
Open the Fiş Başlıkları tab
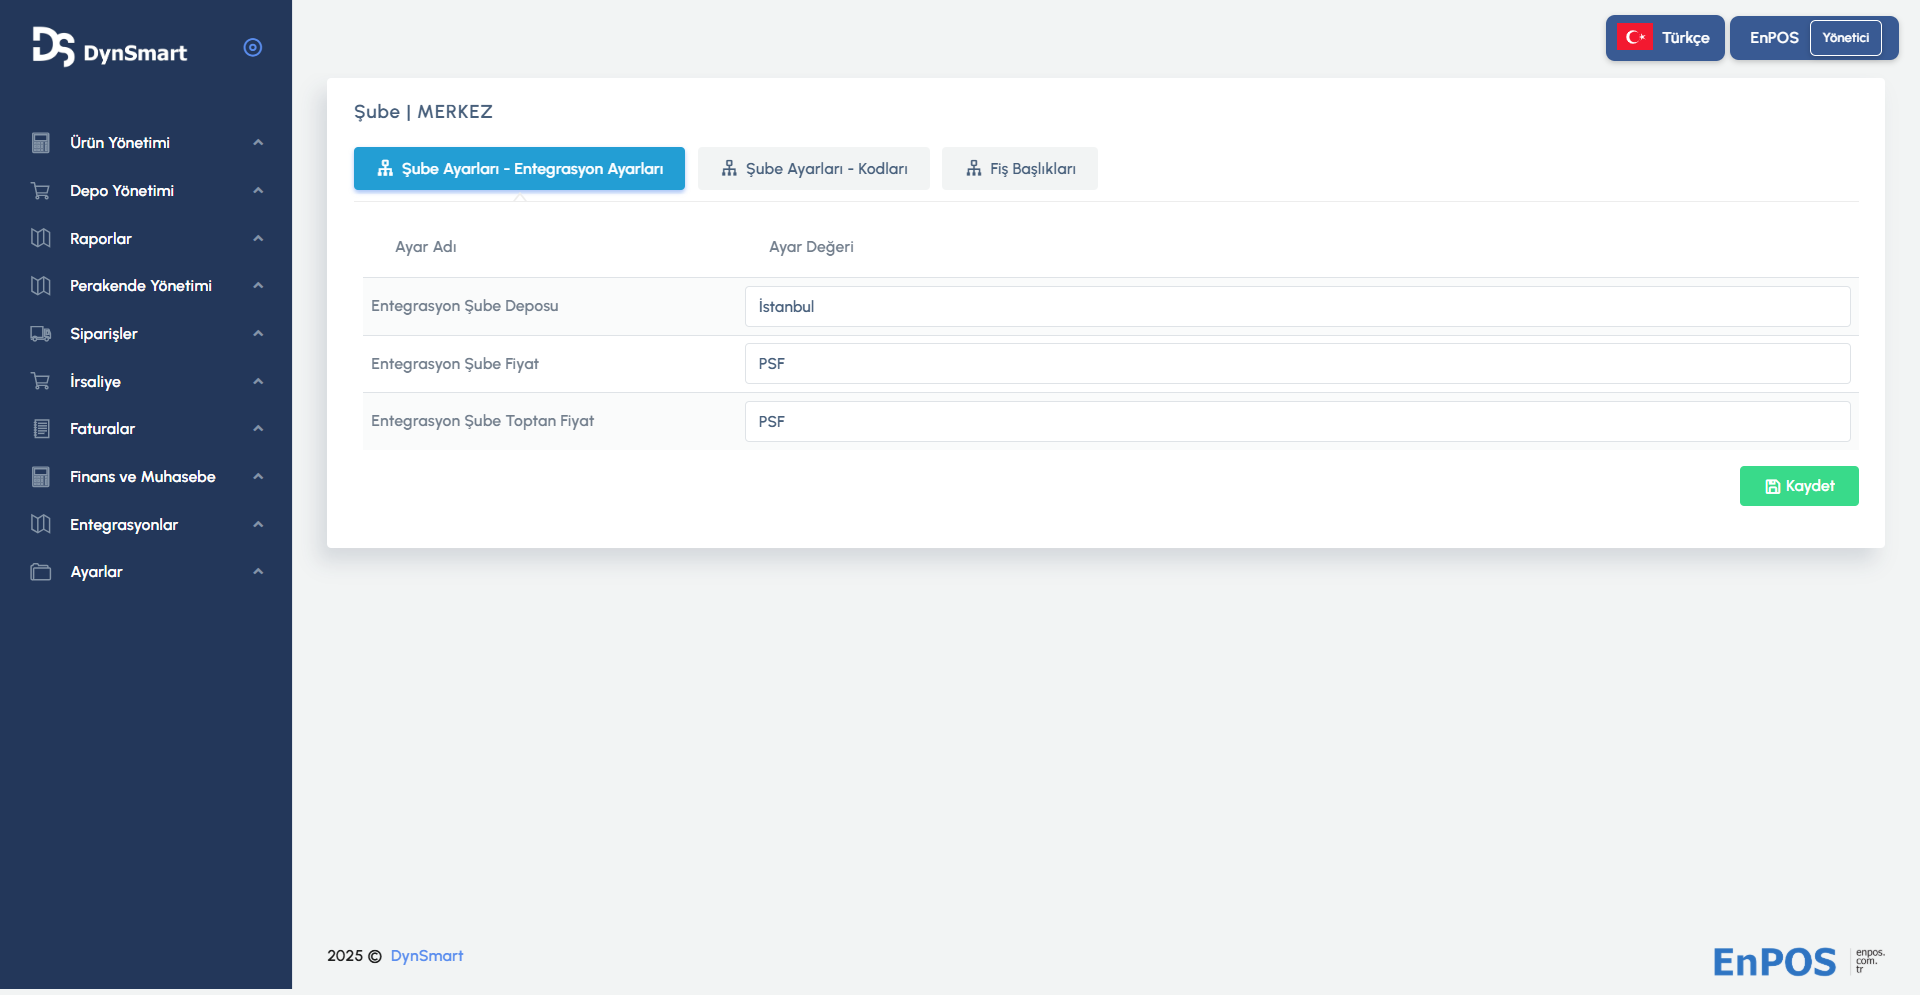click(1020, 169)
